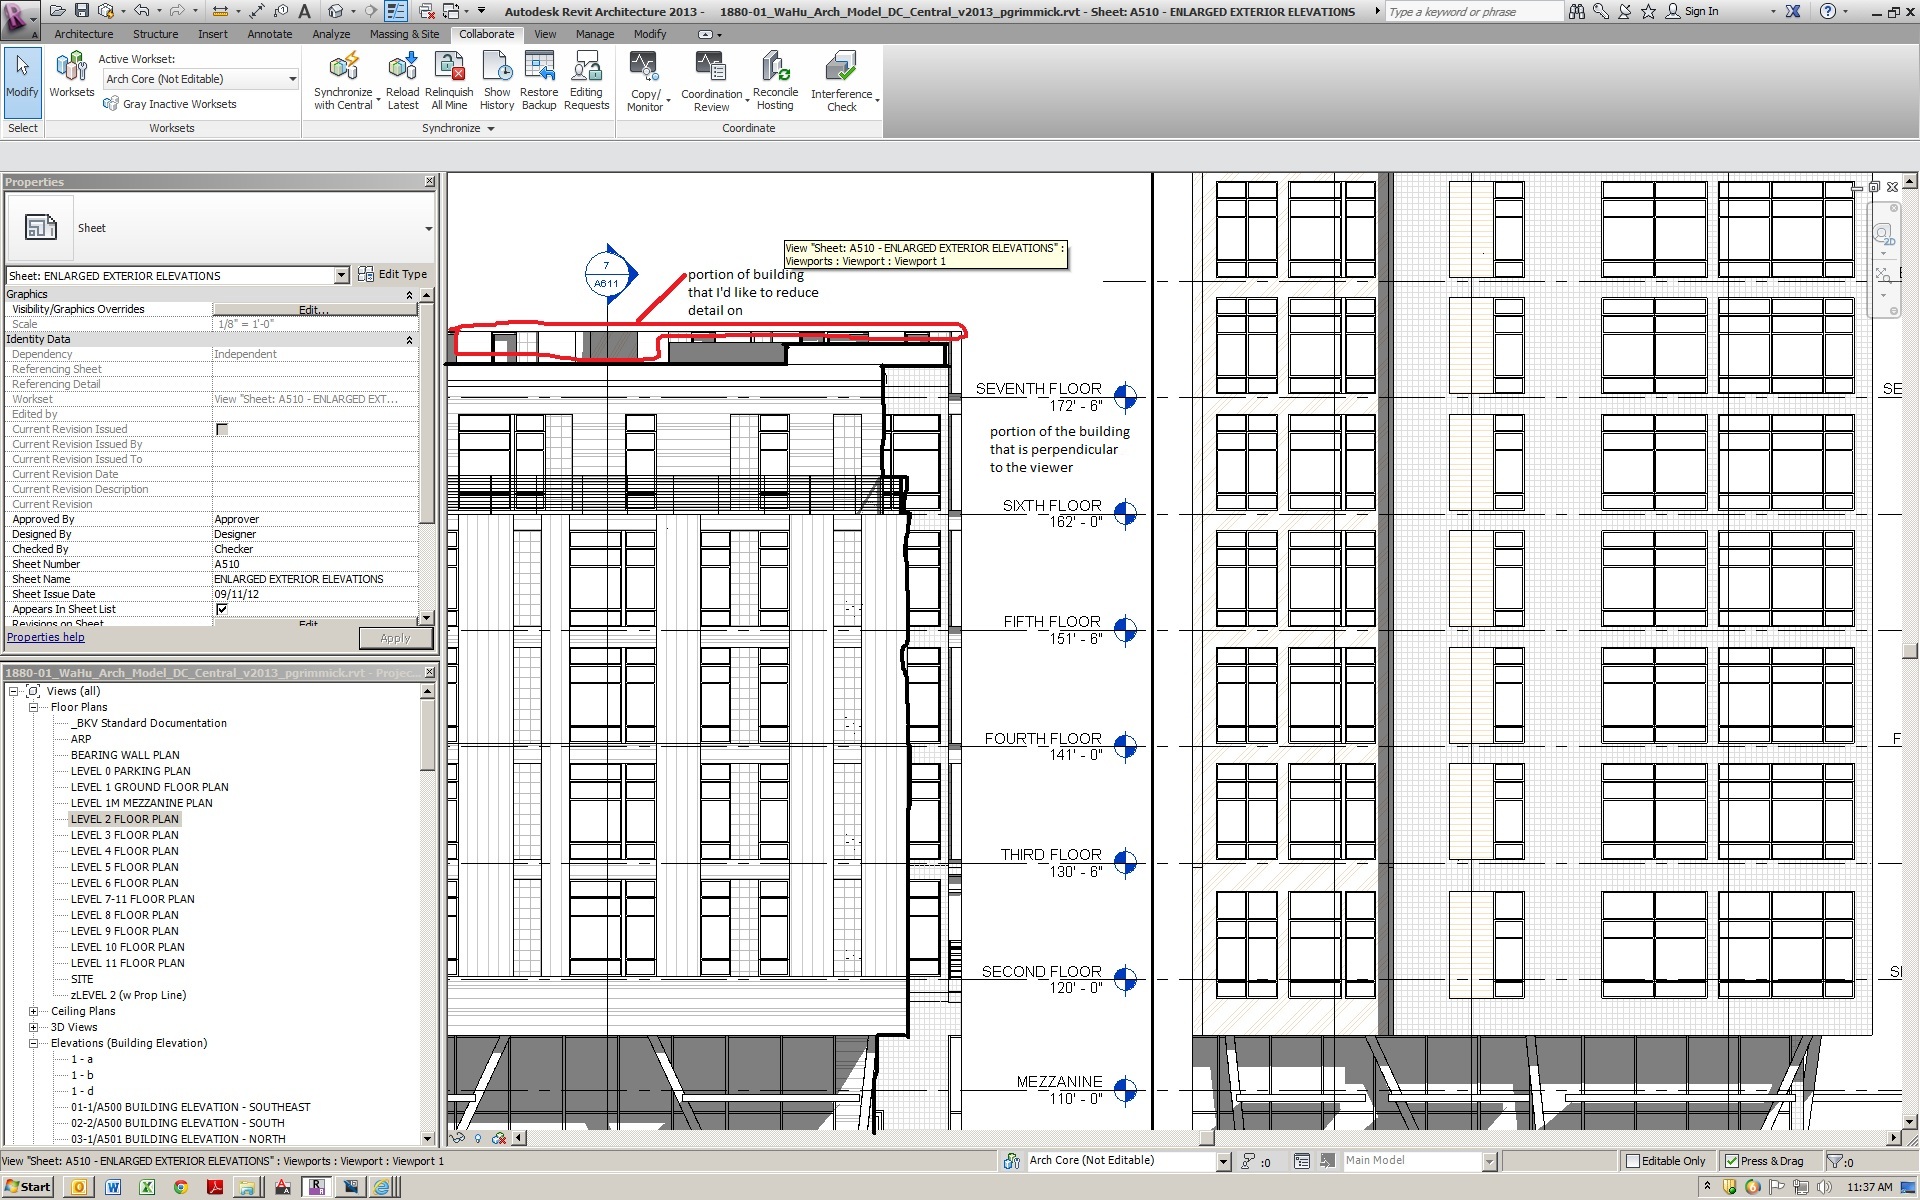Open the Active Workset dropdown
1920x1200 pixels.
point(292,79)
